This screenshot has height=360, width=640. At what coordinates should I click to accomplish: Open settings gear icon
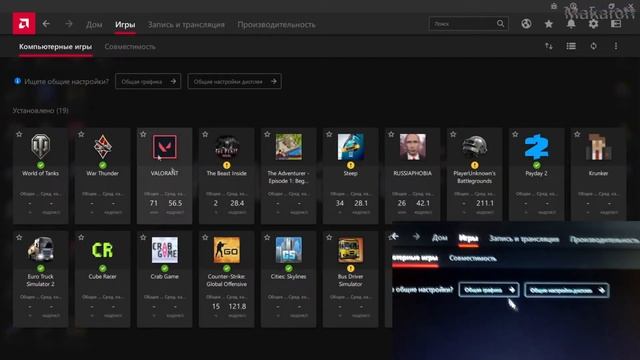pos(593,24)
